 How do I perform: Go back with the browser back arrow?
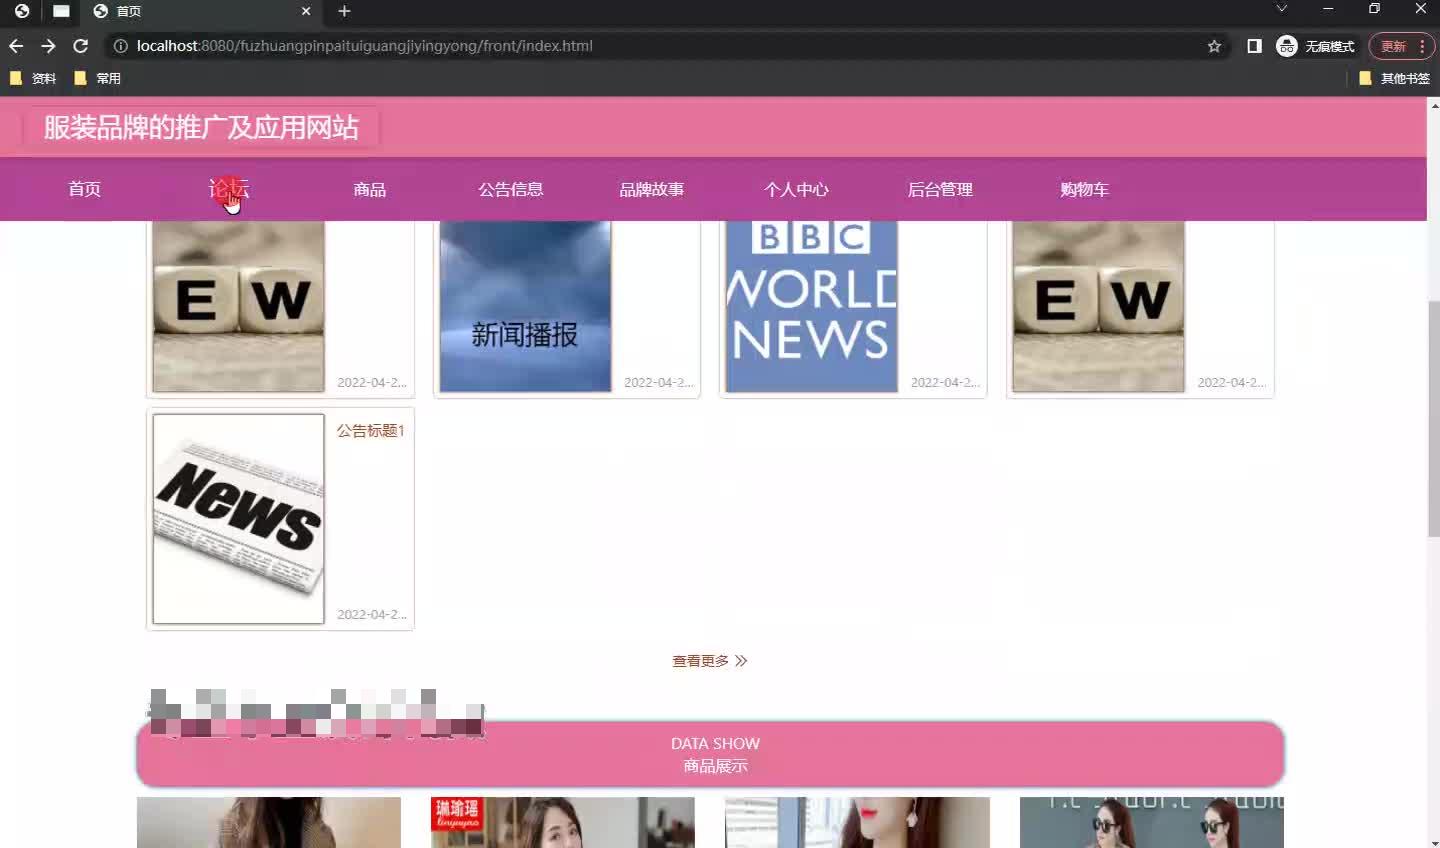(16, 46)
